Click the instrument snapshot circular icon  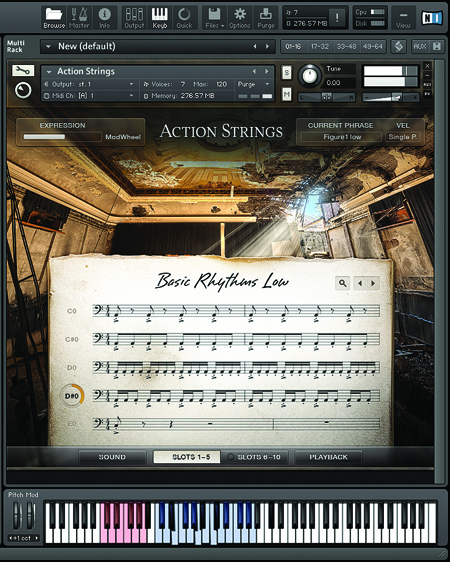click(23, 90)
